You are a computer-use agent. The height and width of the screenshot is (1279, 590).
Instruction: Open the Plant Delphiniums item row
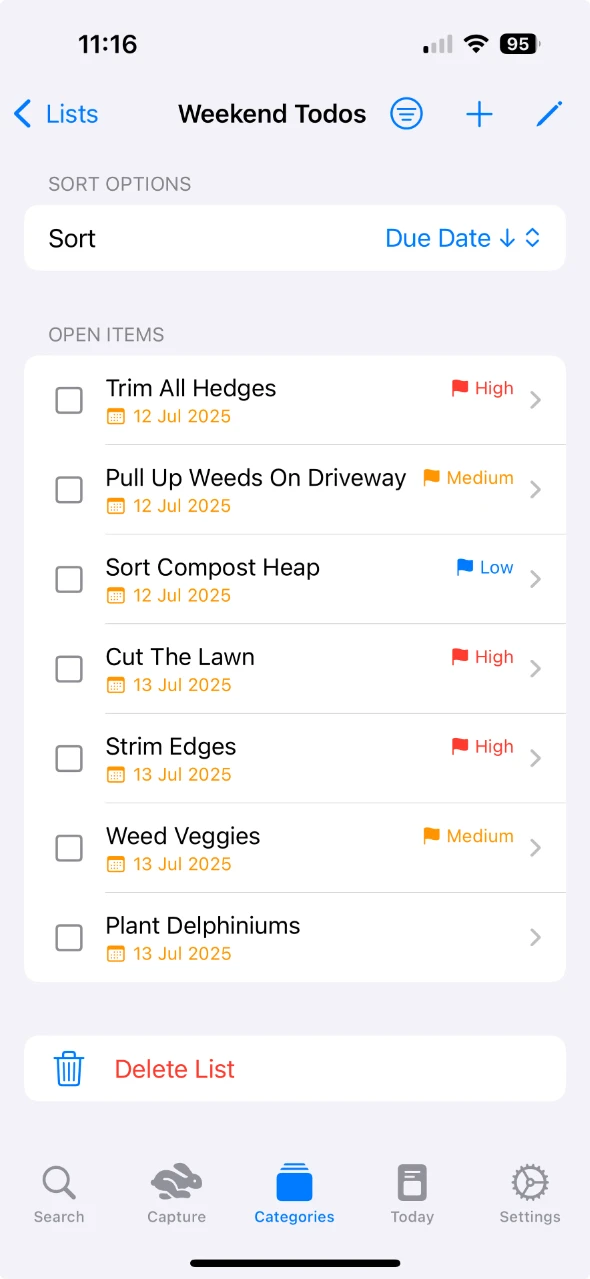[x=295, y=938]
